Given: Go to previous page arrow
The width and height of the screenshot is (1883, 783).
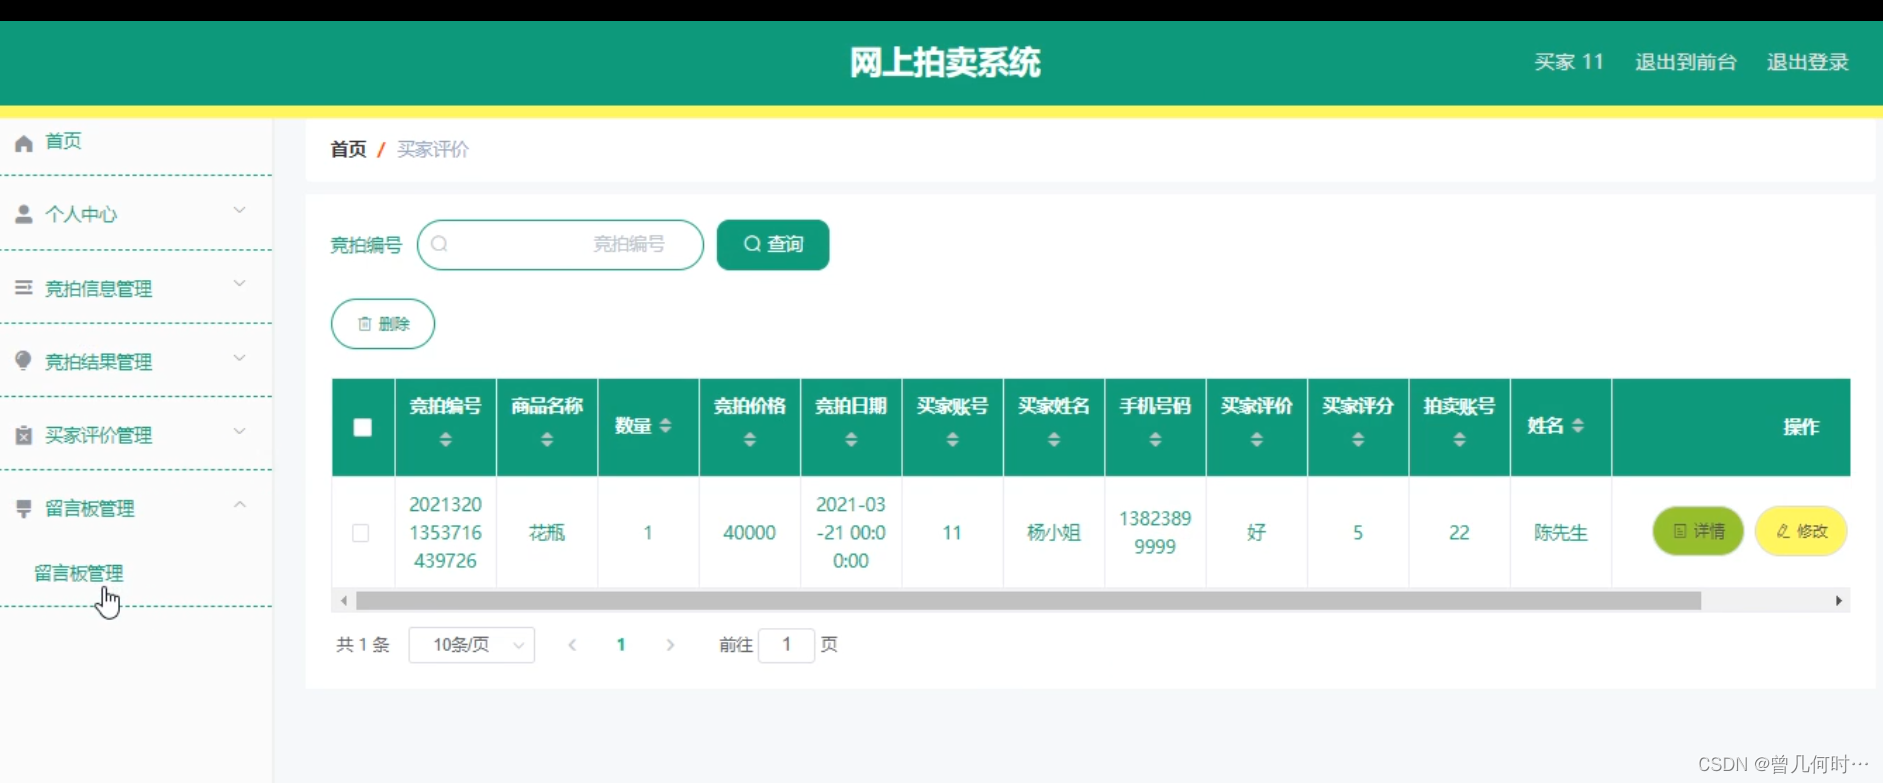Looking at the screenshot, I should click(572, 645).
